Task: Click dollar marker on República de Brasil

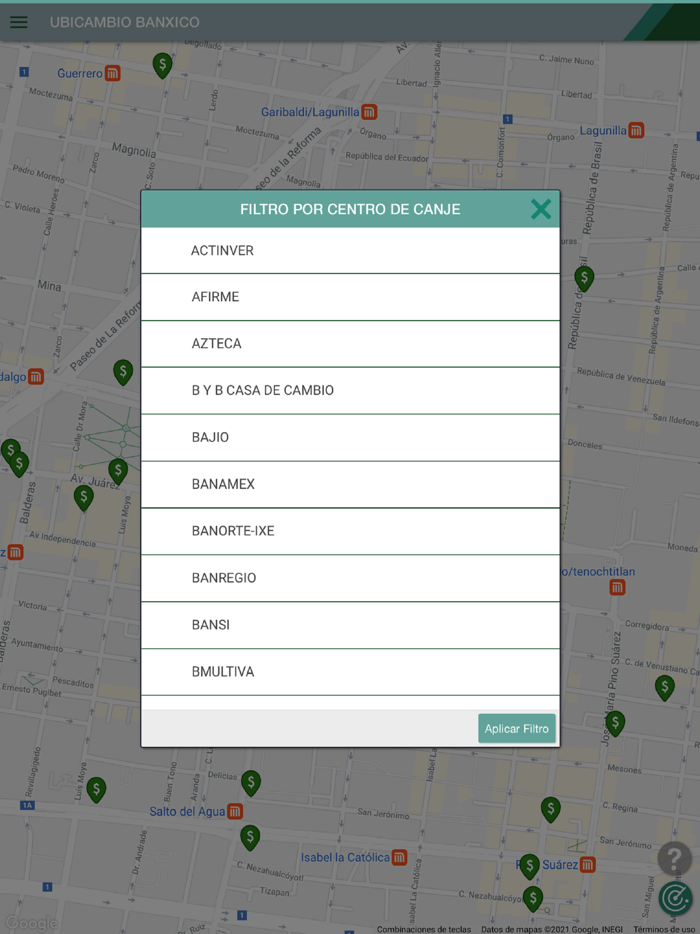Action: click(x=584, y=279)
